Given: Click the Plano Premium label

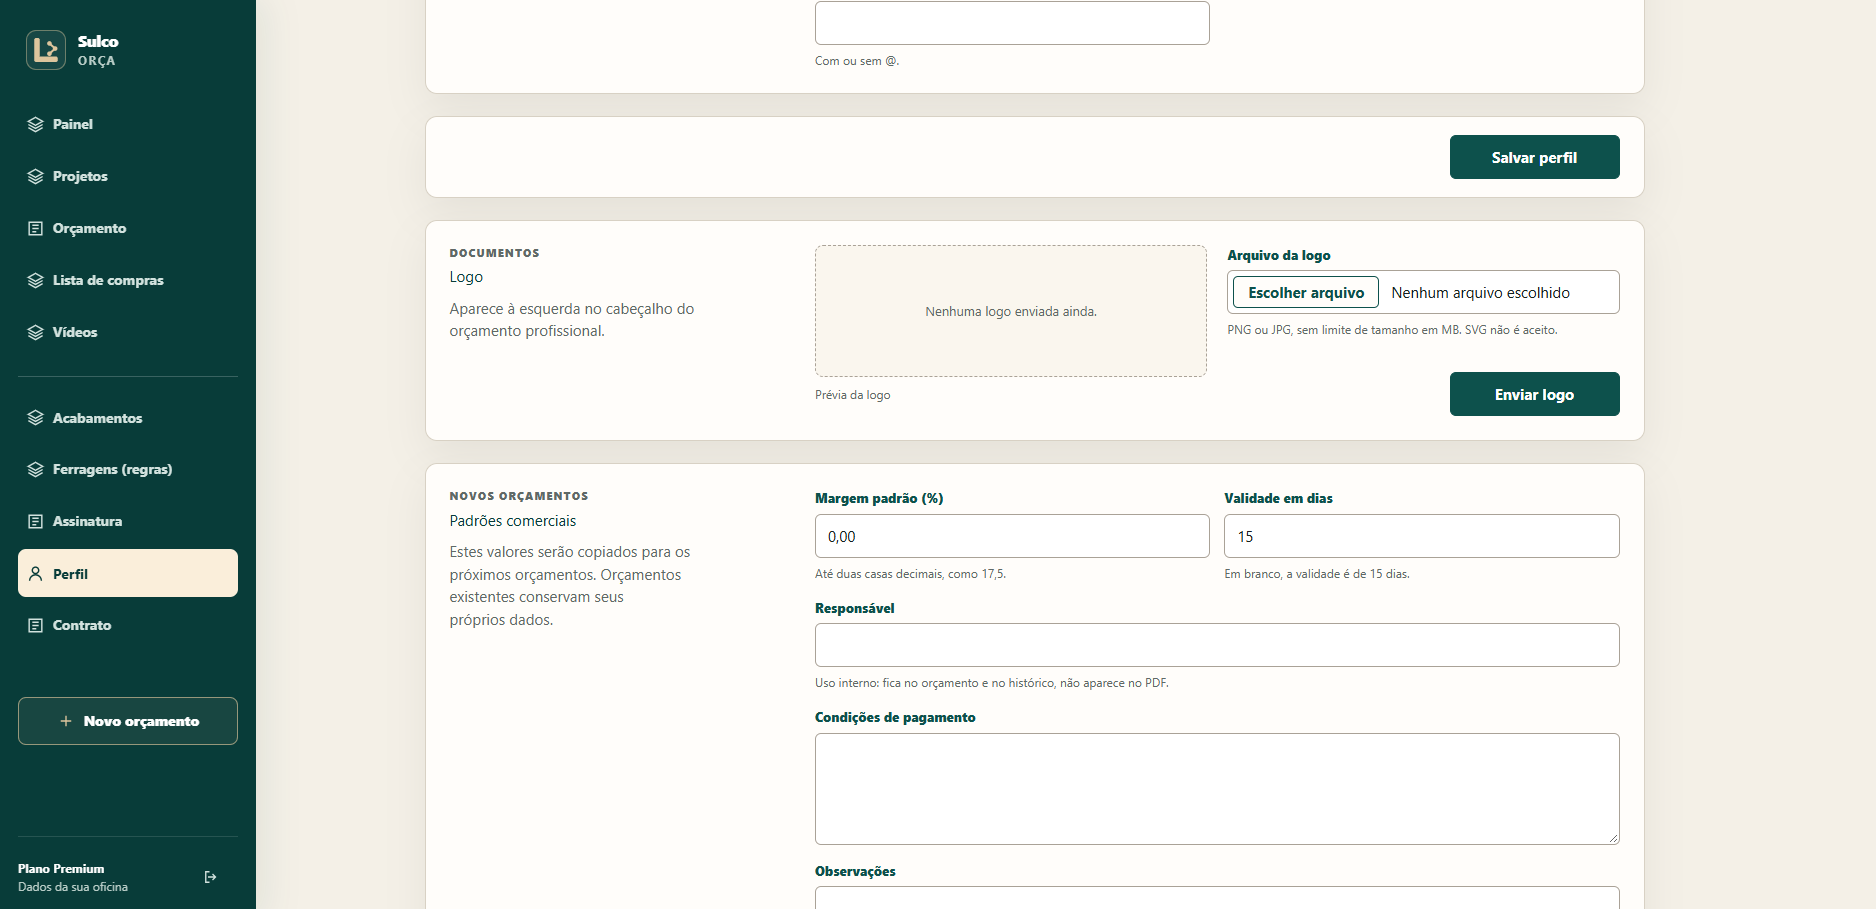Looking at the screenshot, I should pyautogui.click(x=61, y=869).
